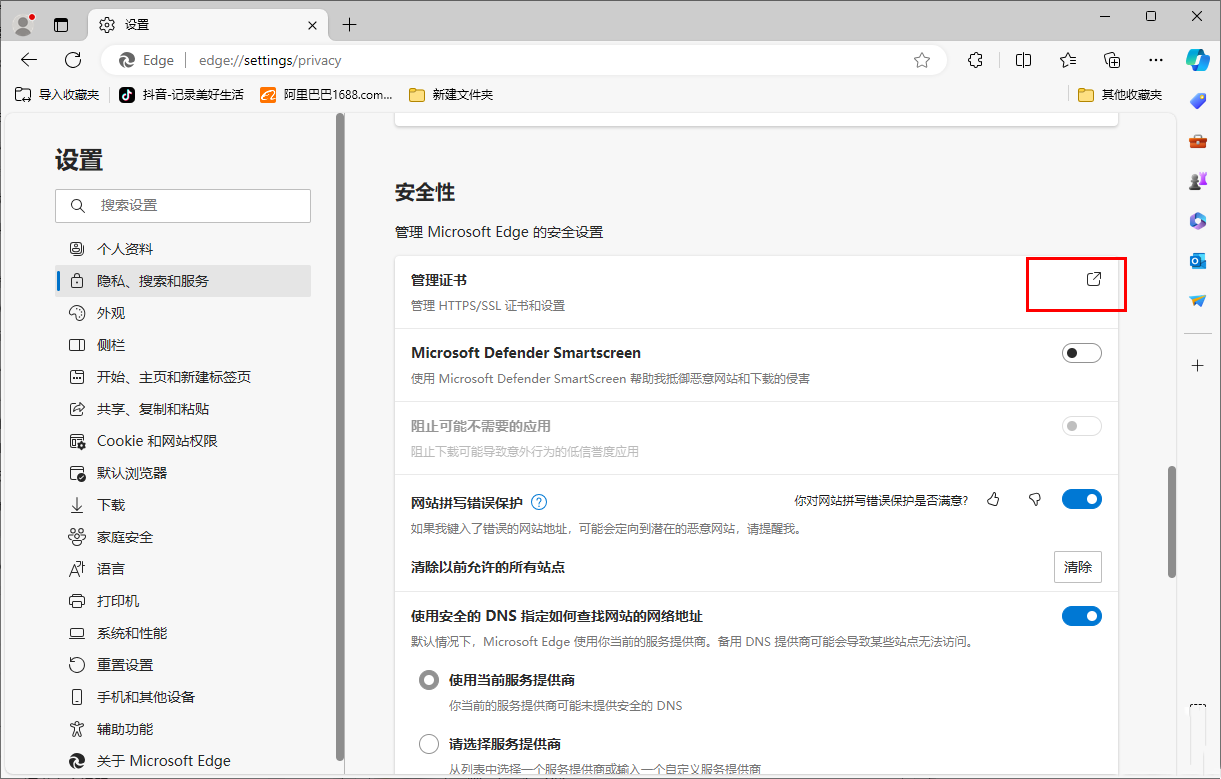
Task: Add this page to favorites with the star
Action: 922,60
